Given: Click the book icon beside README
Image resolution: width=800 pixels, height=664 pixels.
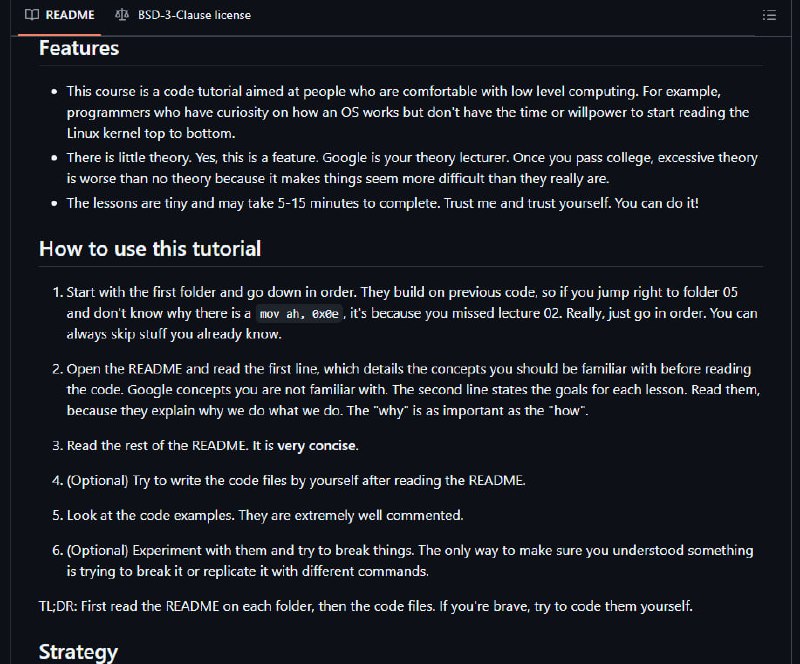Looking at the screenshot, I should (x=32, y=15).
